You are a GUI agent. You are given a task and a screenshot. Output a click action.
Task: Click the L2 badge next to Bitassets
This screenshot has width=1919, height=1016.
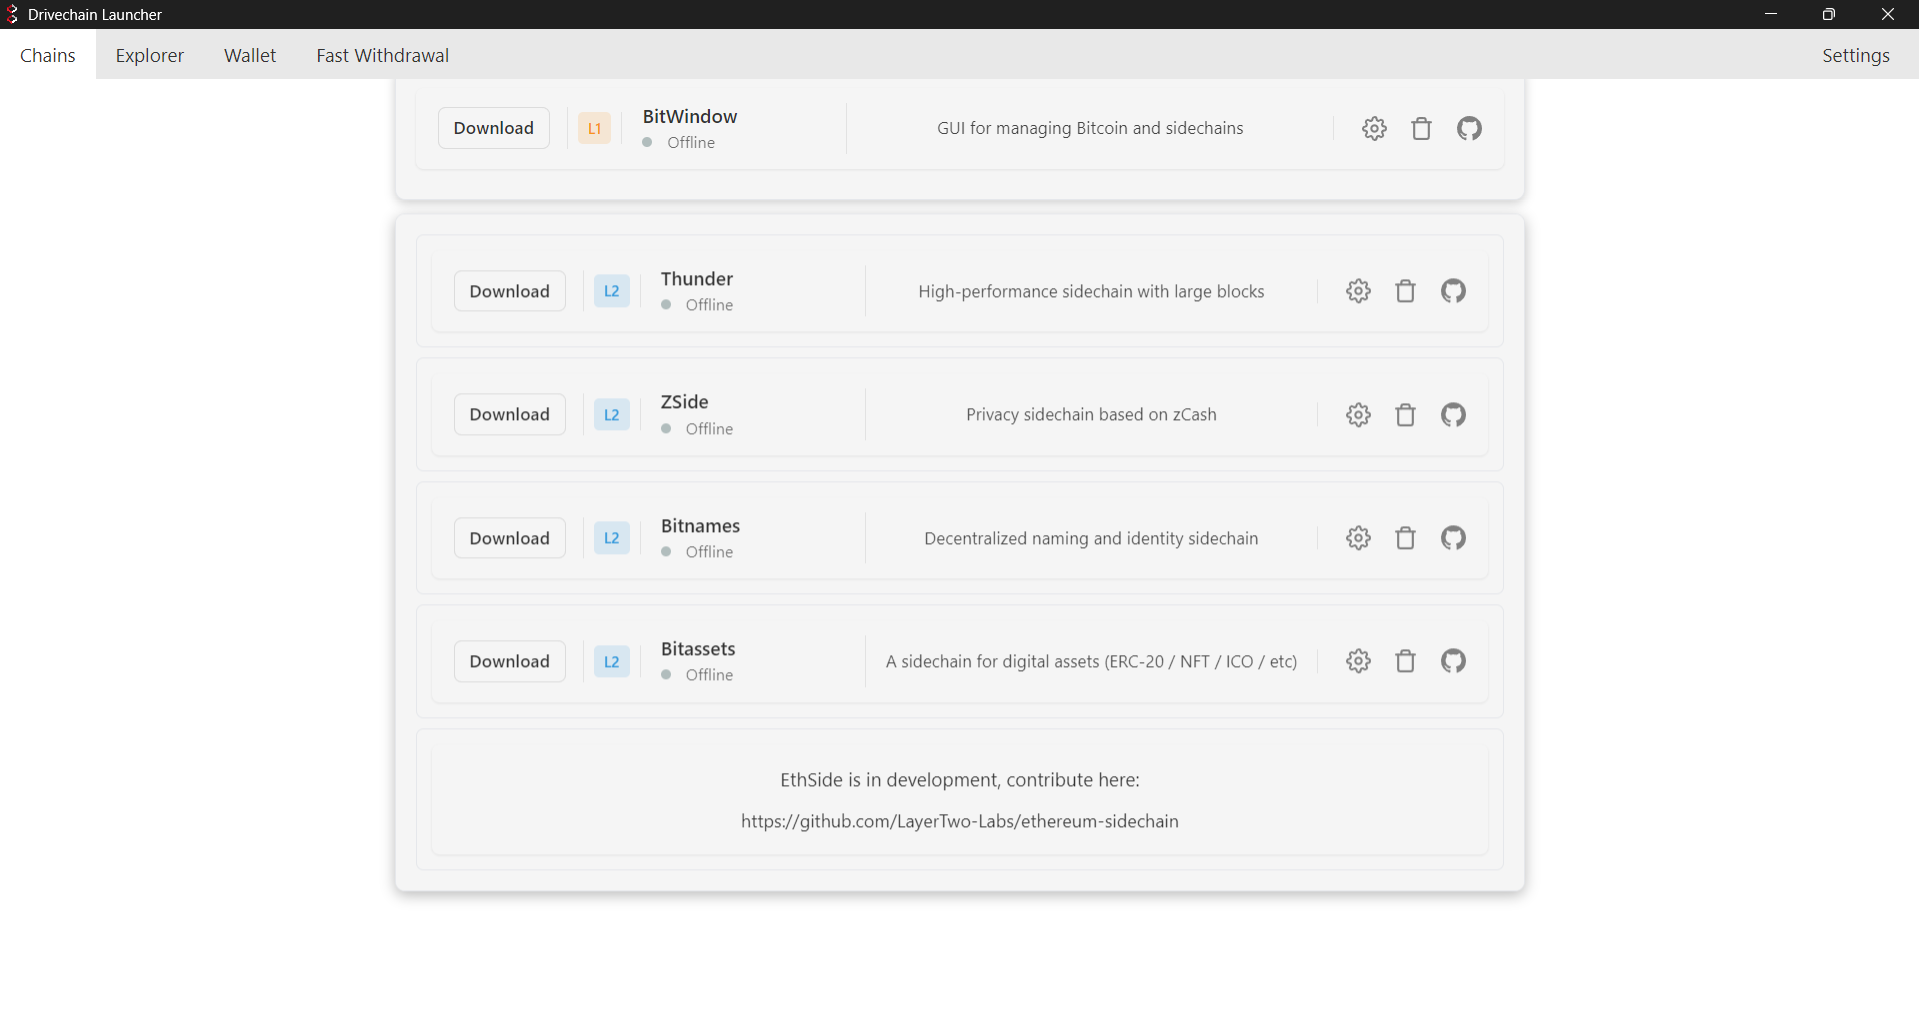pos(612,661)
